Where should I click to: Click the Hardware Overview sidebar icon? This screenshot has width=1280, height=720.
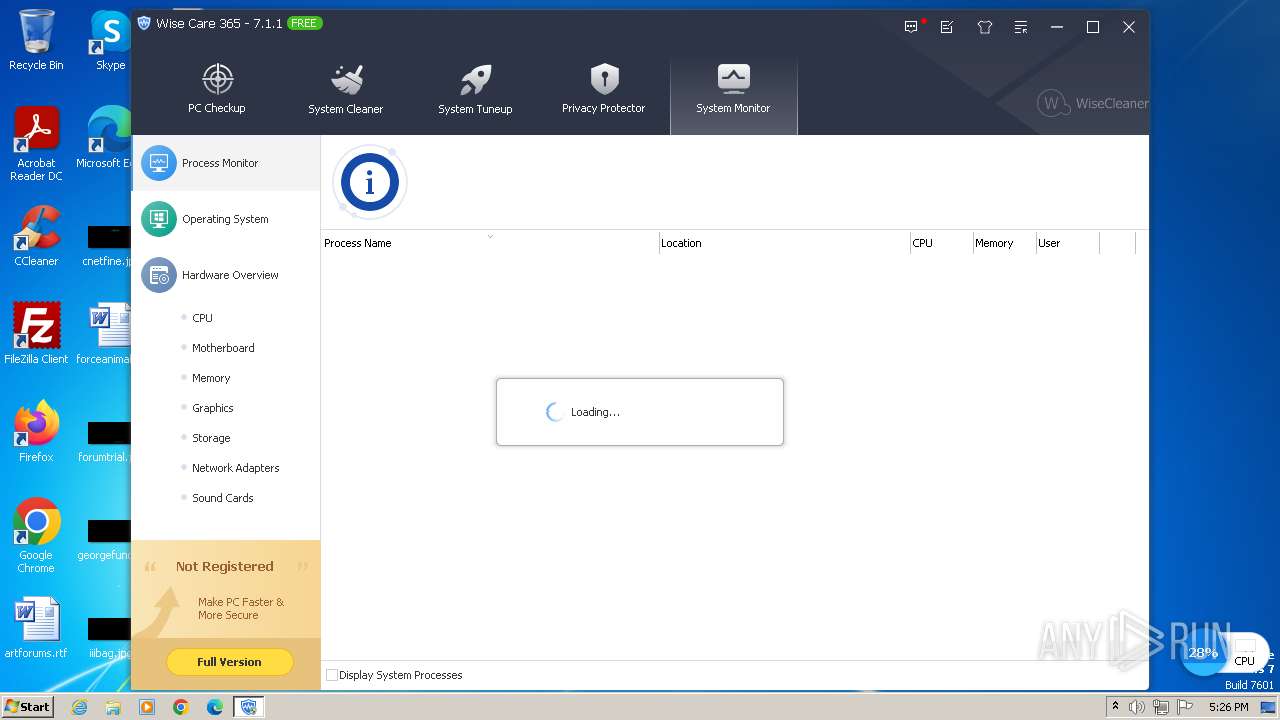pyautogui.click(x=158, y=275)
